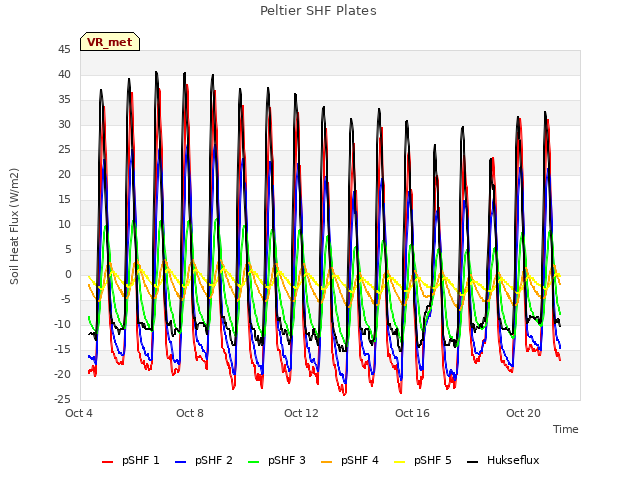The width and height of the screenshot is (640, 480).
Task: Click the black Hukseflux legend swatch
Action: 473,462
